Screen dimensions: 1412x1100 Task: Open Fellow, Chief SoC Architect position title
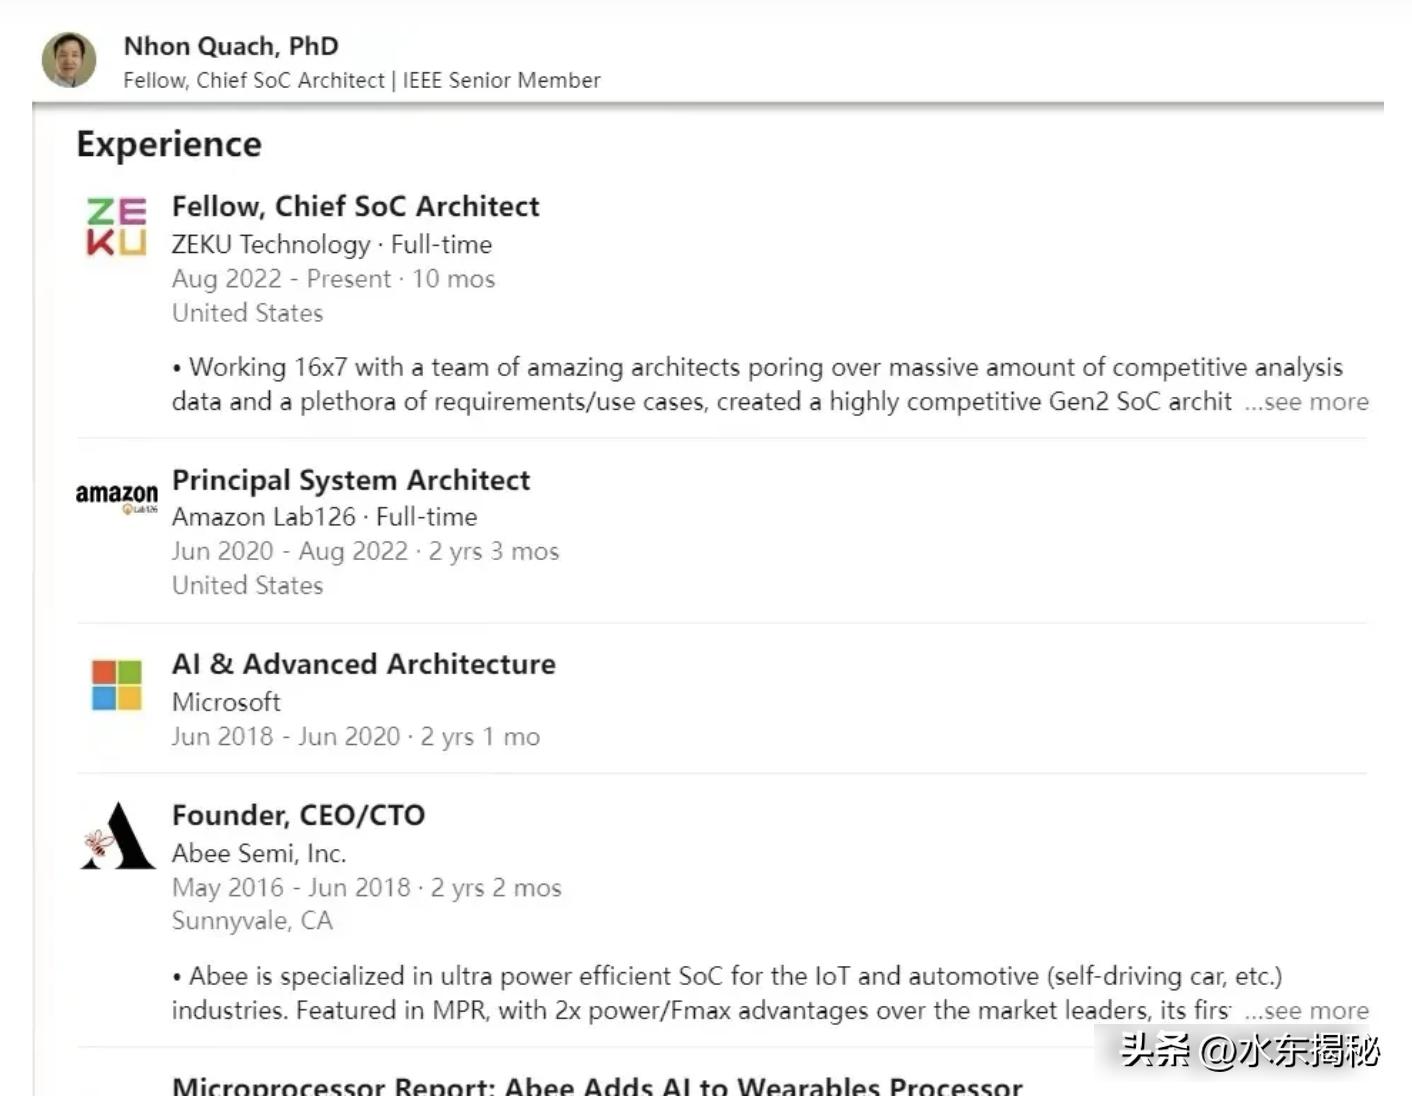pos(355,206)
